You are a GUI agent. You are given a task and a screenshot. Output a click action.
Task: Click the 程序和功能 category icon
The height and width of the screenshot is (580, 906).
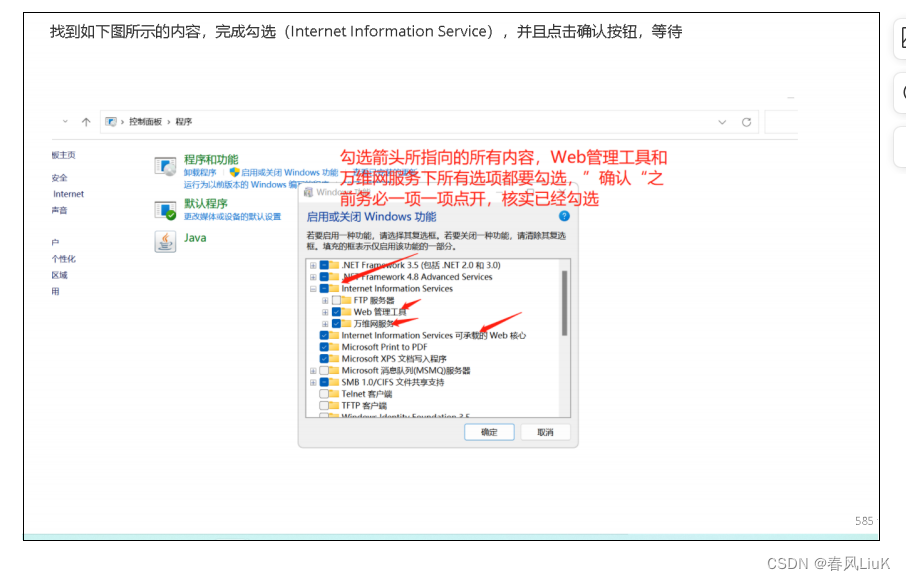165,166
